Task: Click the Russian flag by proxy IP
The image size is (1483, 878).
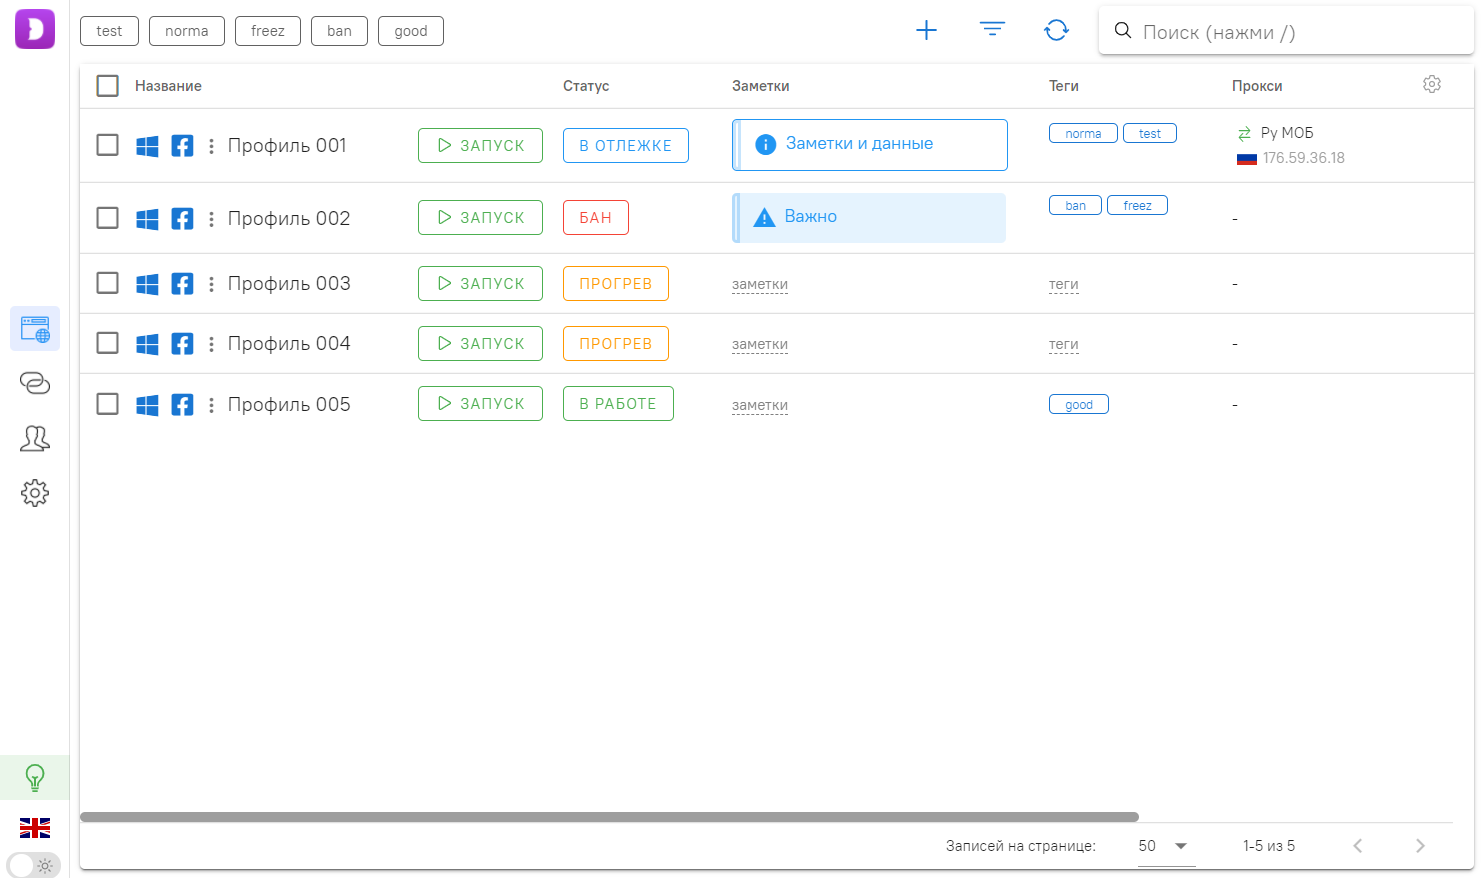Action: pyautogui.click(x=1247, y=158)
